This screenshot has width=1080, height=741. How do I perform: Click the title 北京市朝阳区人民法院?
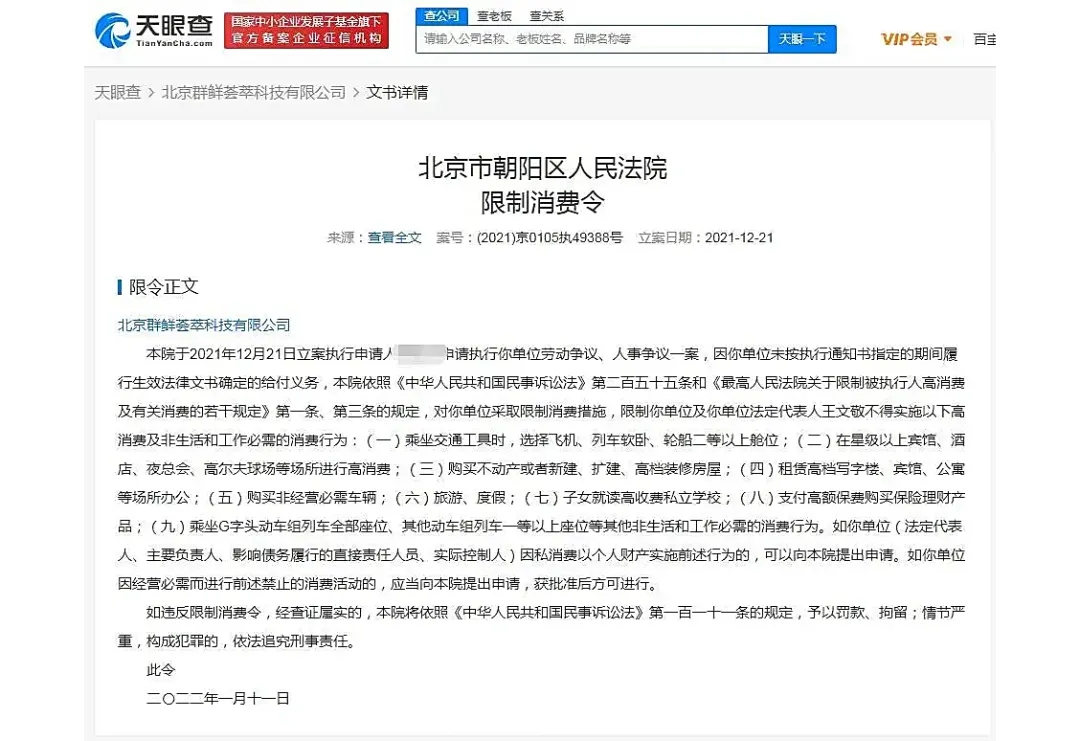(543, 168)
